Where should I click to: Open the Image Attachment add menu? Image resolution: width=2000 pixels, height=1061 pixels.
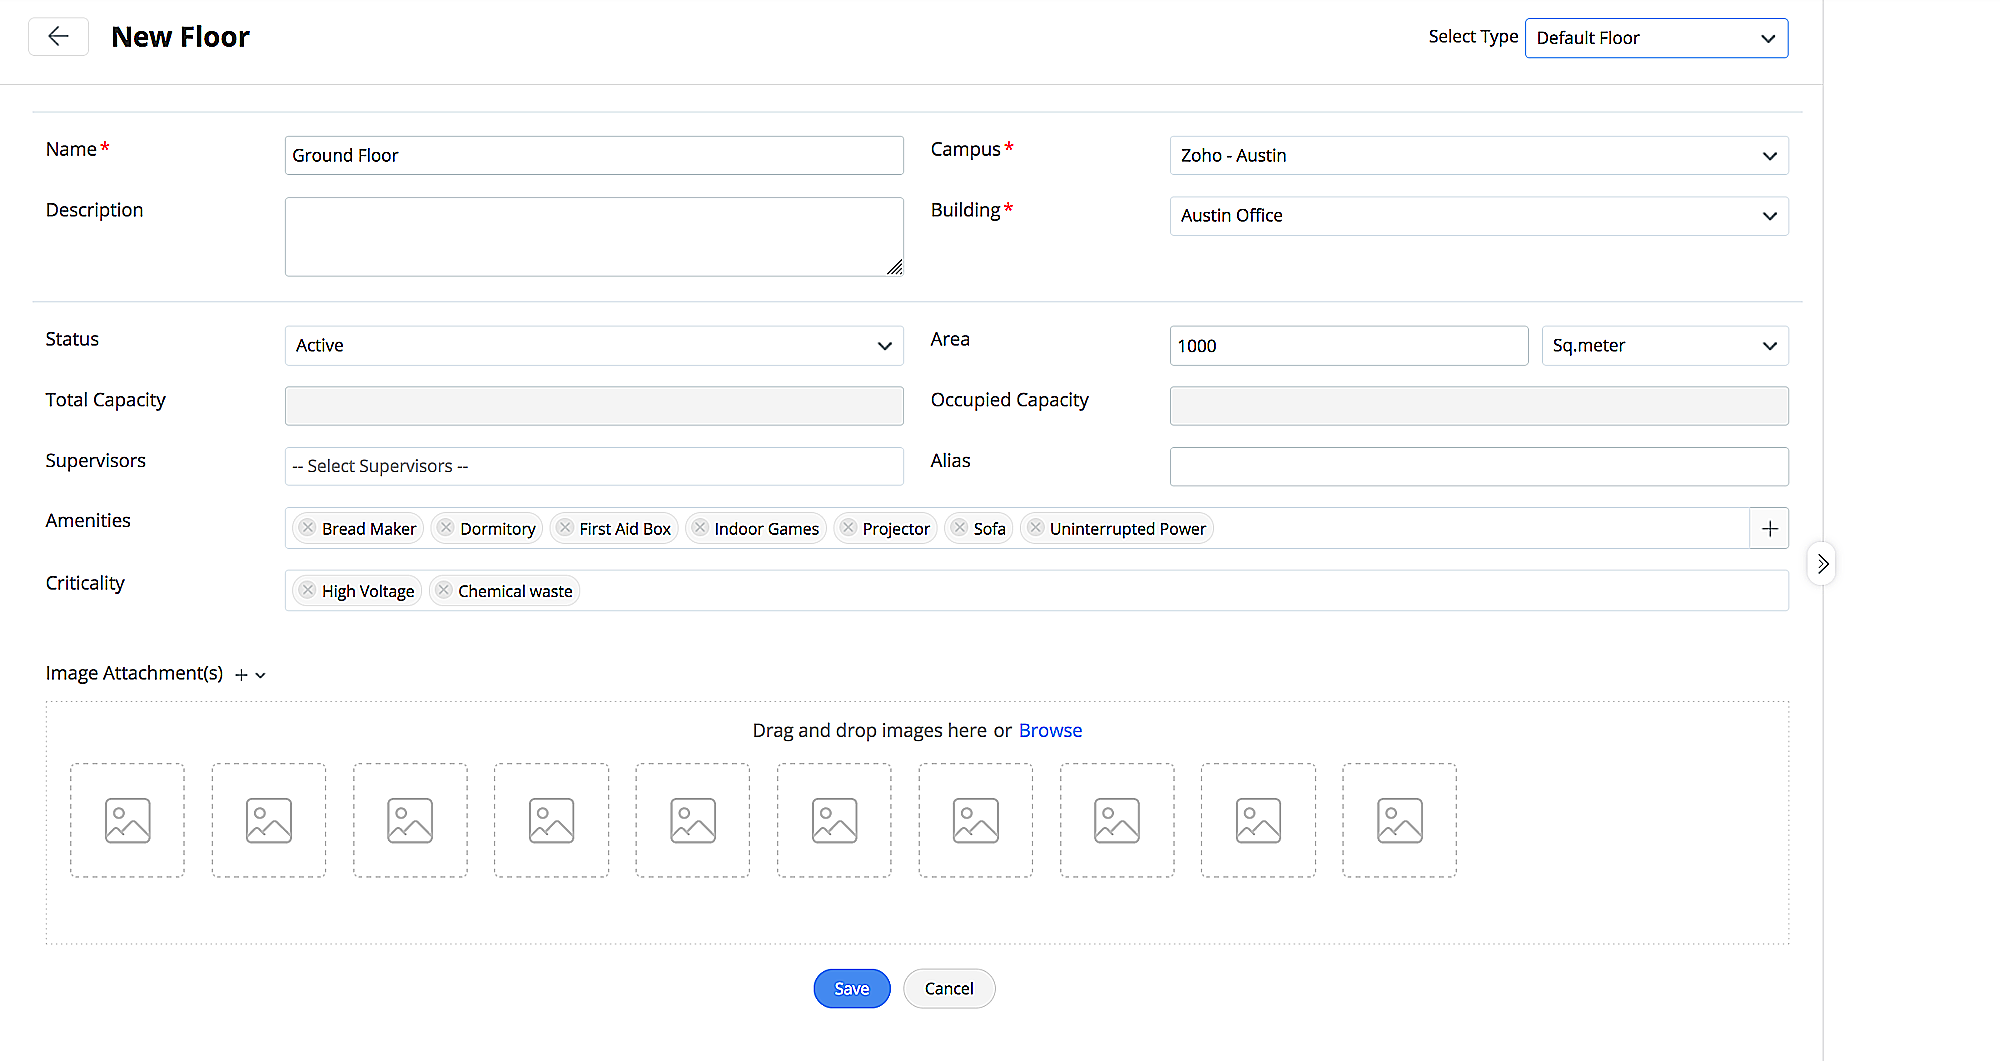tap(250, 675)
